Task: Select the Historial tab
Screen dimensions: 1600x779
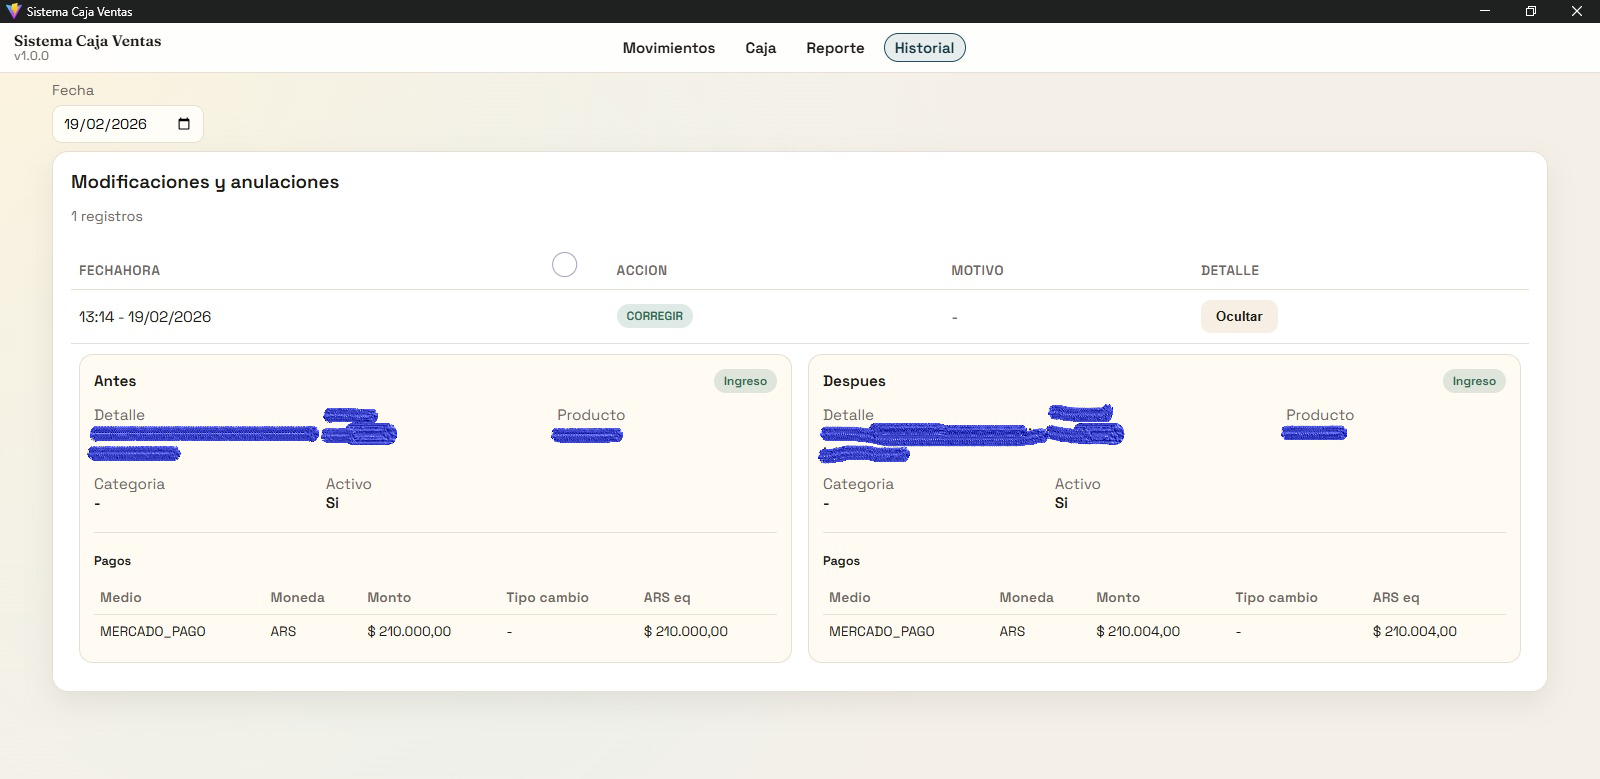Action: click(924, 48)
